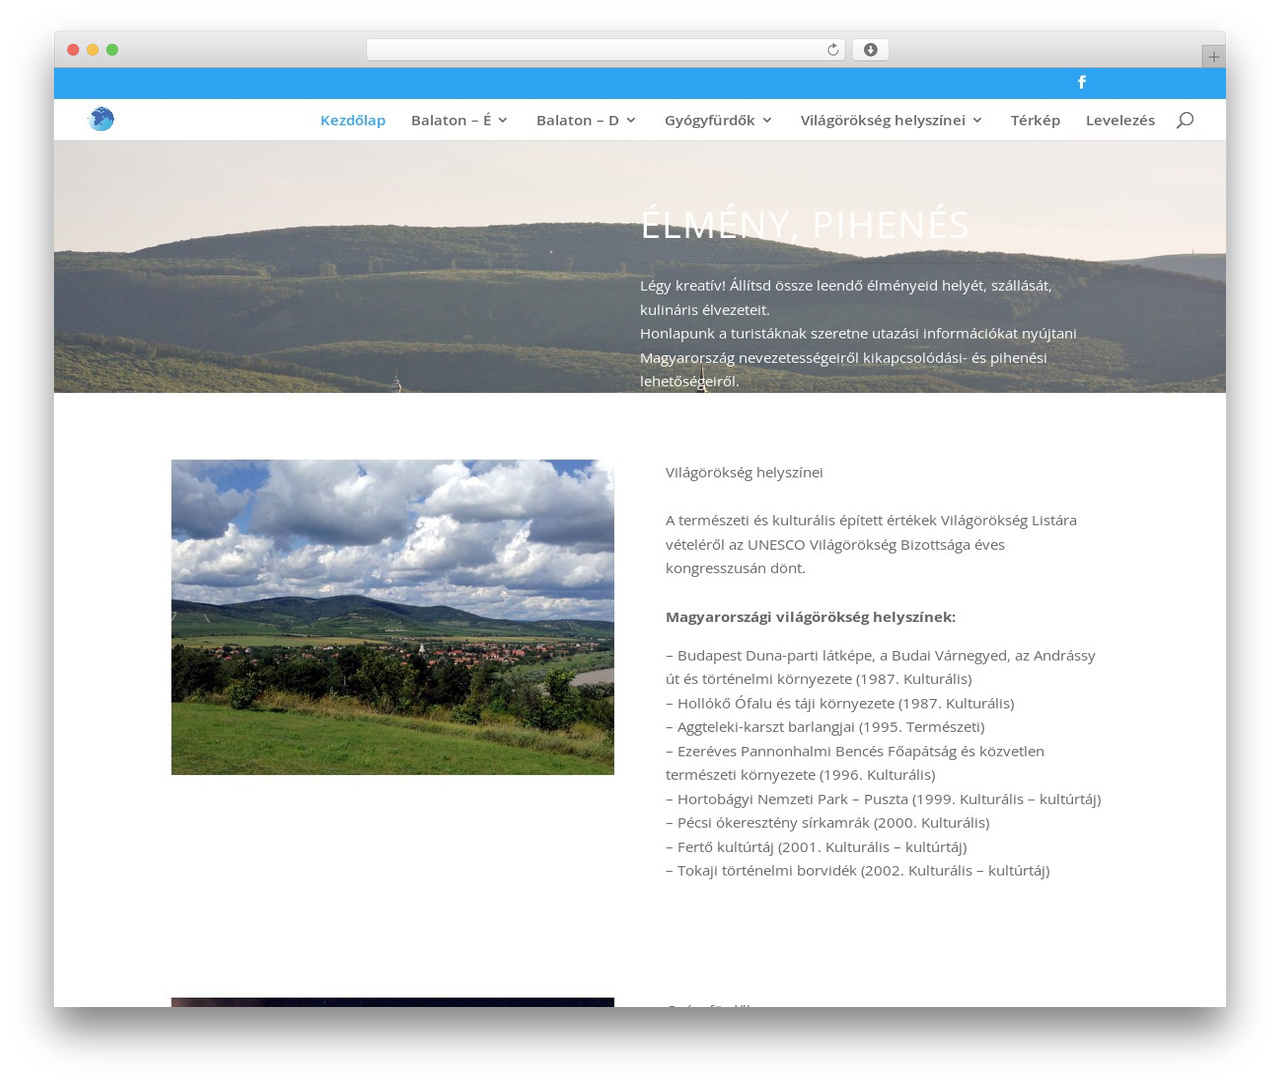The image size is (1280, 1084).
Task: Minimize the window with the yellow button
Action: pos(93,50)
